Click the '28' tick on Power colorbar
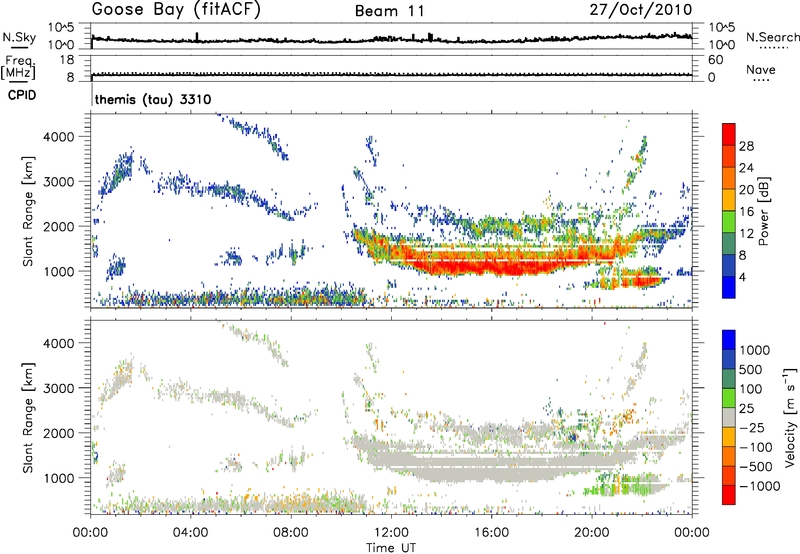The image size is (800, 554). pos(746,146)
